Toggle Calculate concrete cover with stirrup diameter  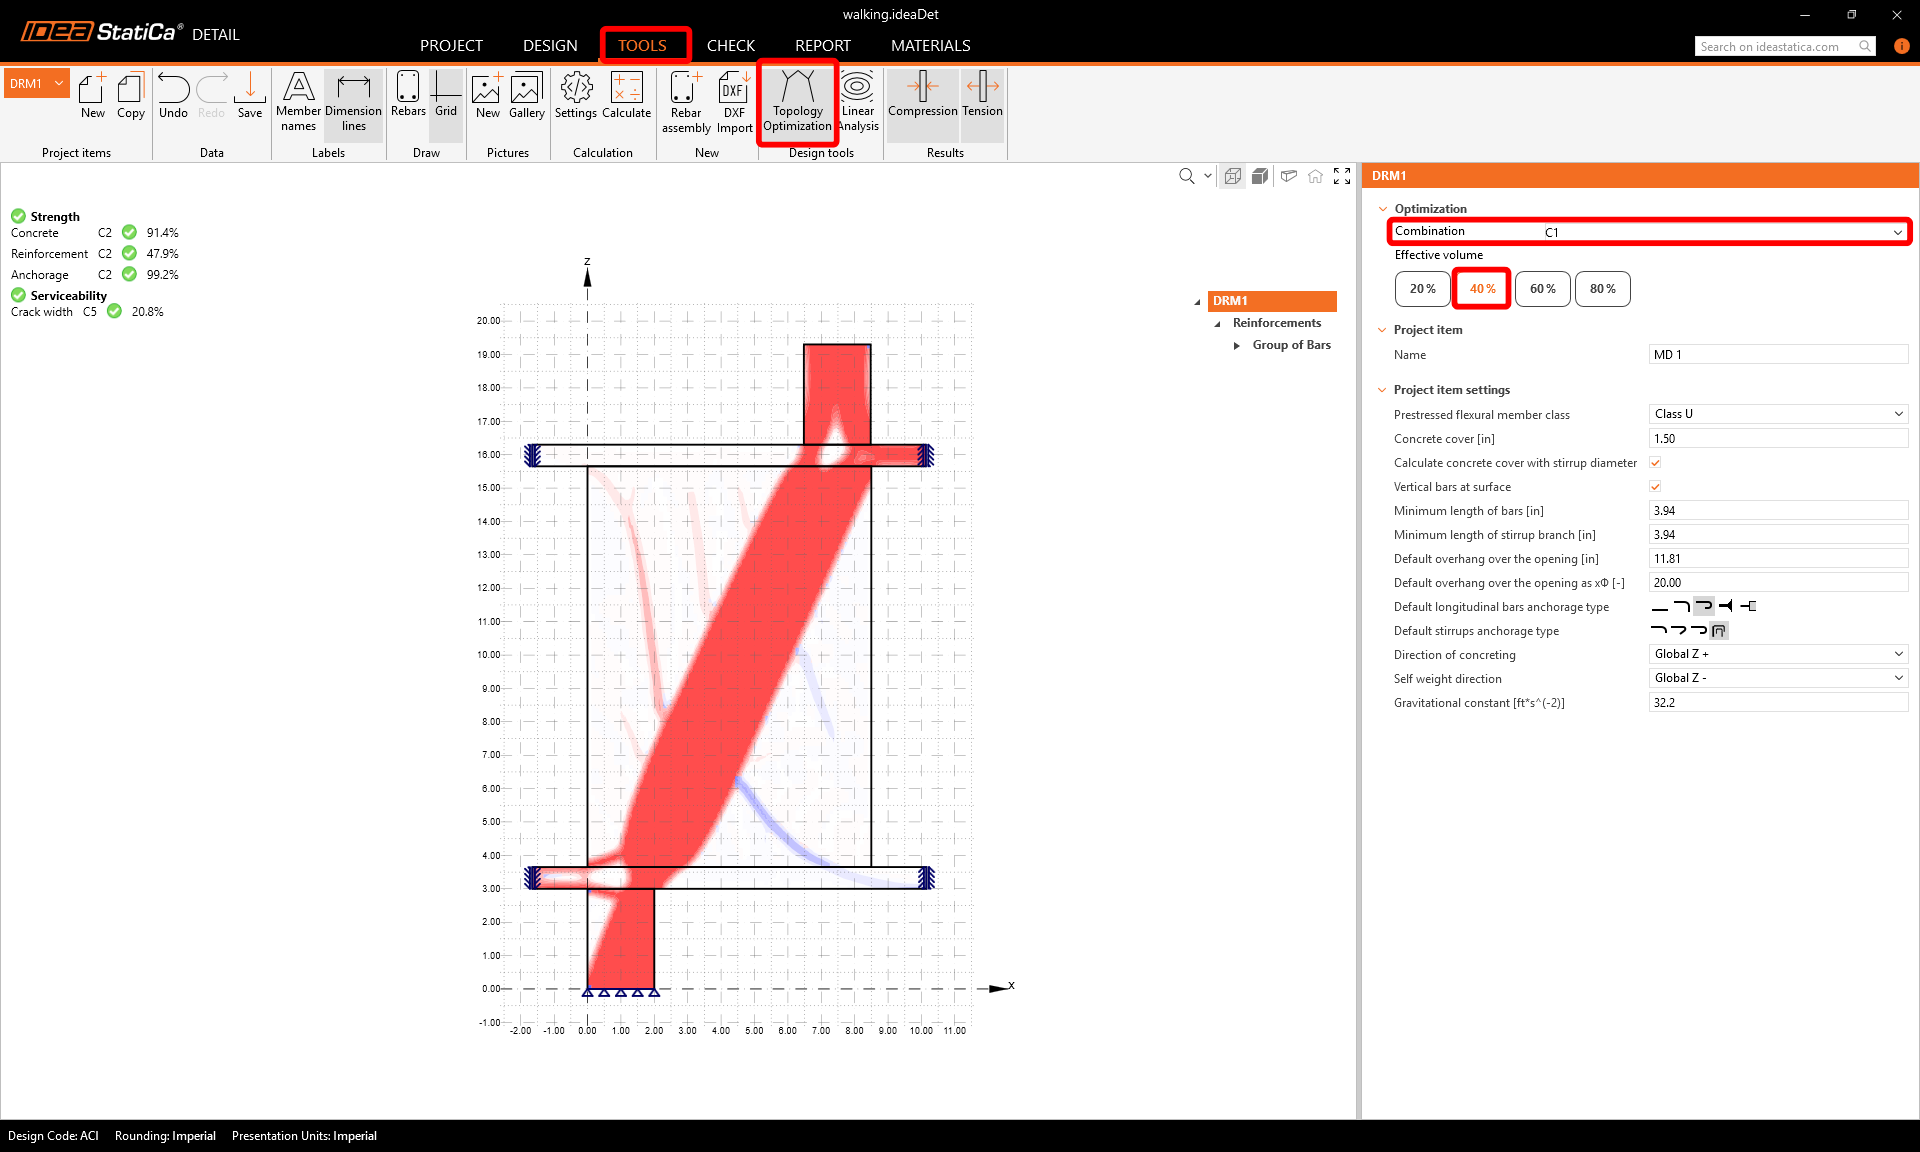1655,463
